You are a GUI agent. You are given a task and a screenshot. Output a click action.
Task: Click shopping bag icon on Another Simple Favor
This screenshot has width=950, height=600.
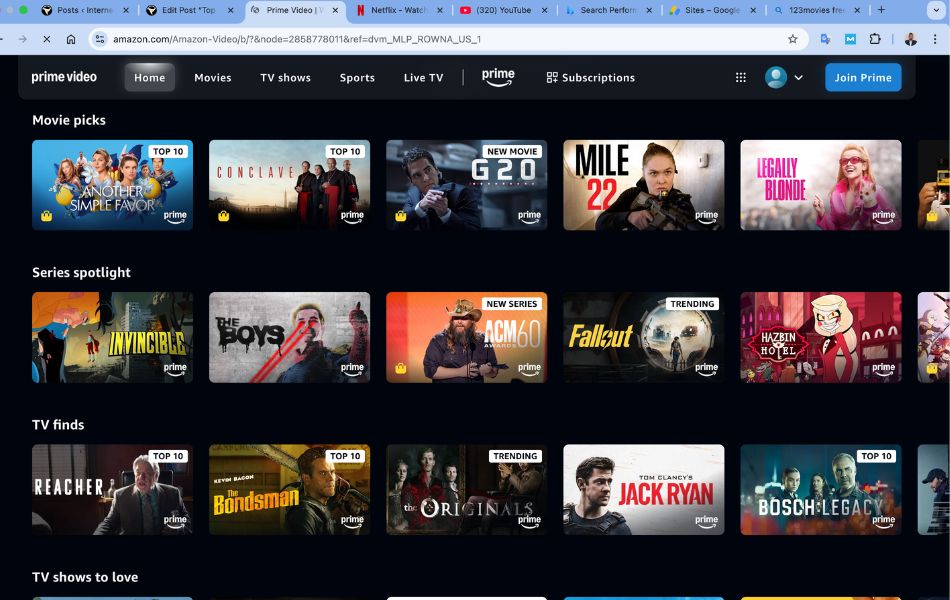pos(47,216)
